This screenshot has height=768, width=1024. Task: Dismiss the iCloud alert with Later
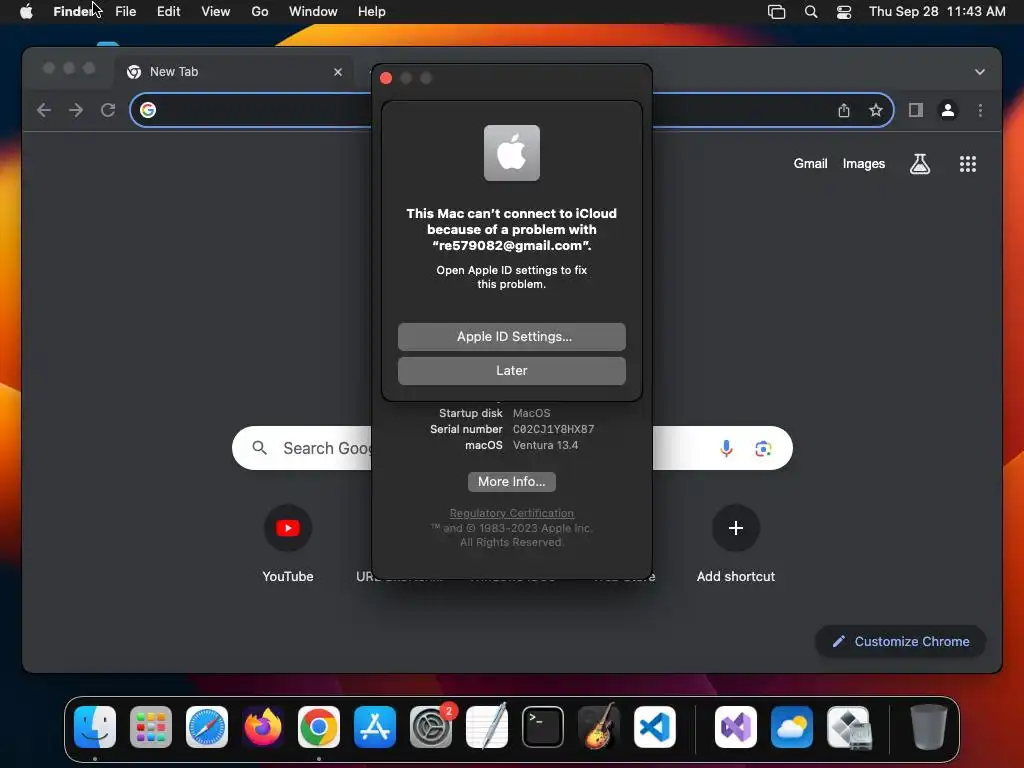click(511, 370)
